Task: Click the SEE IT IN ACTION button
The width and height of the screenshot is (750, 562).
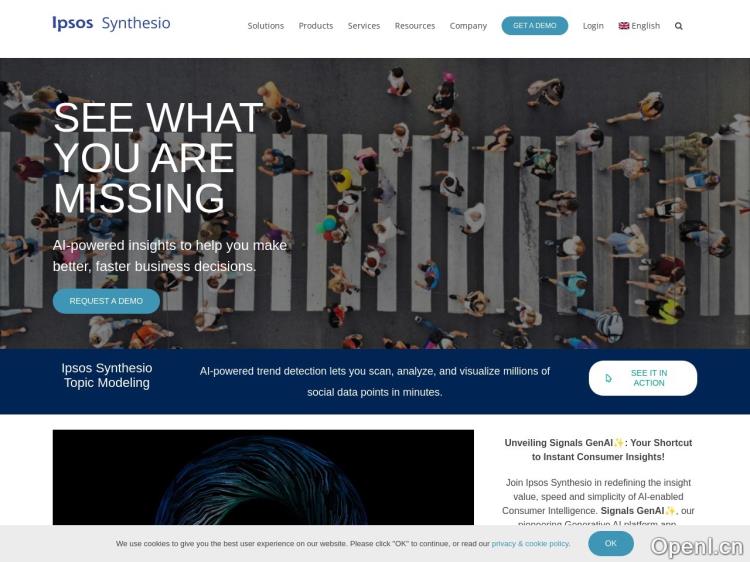Action: [643, 378]
